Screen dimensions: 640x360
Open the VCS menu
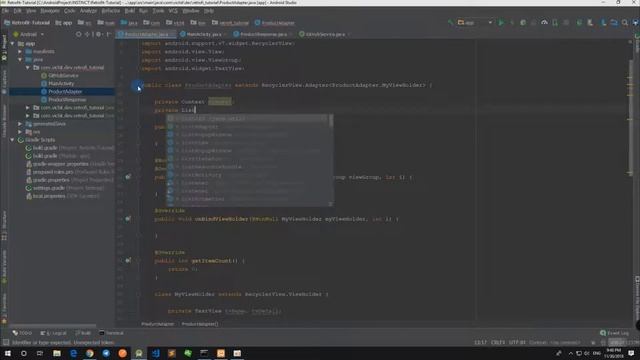(x=173, y=11)
